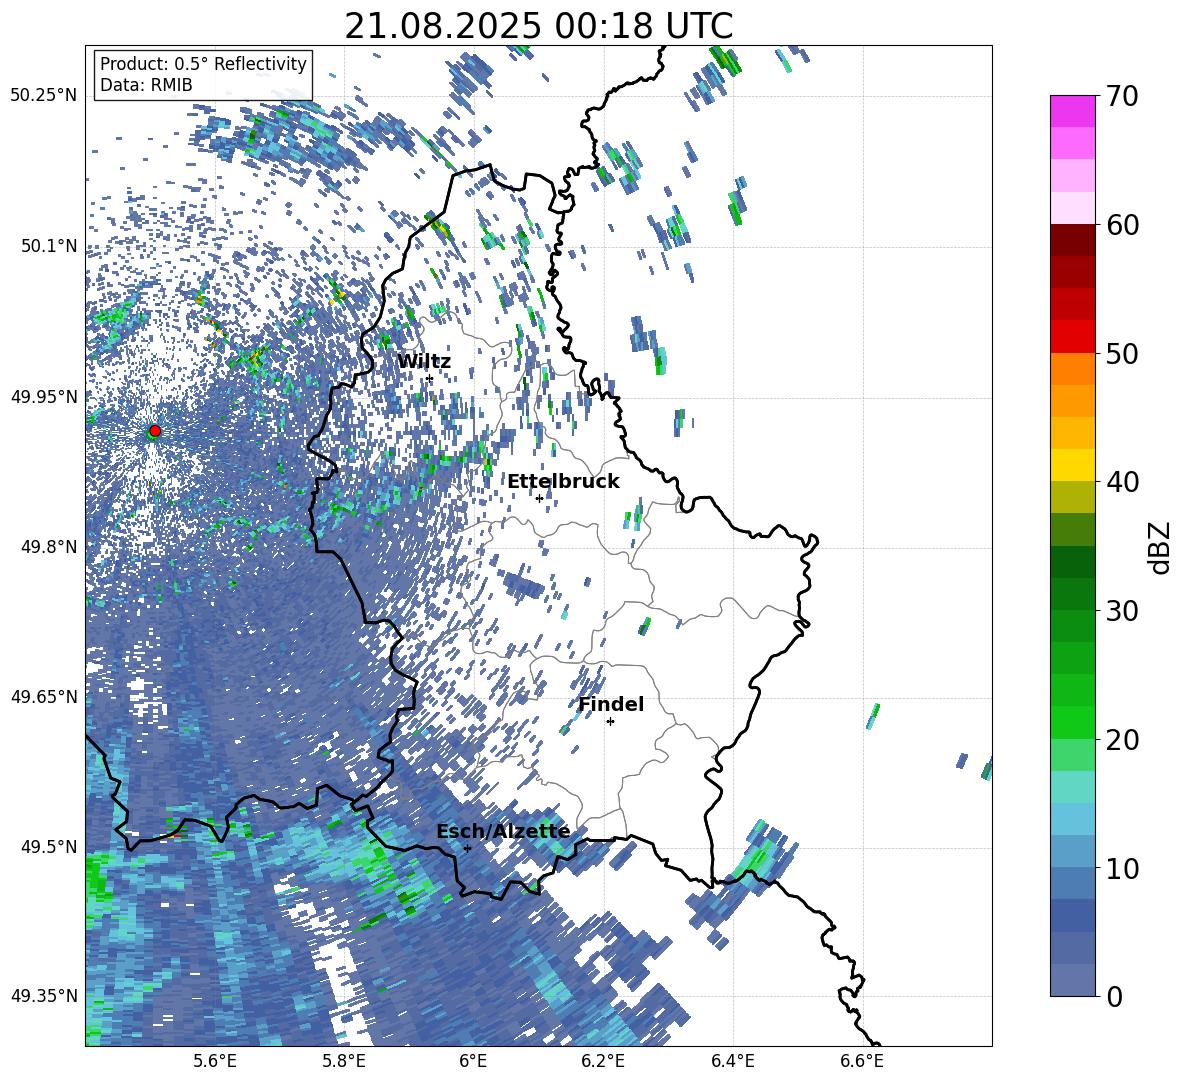Pick the dark red colorbar segment below 60

[x=1072, y=240]
